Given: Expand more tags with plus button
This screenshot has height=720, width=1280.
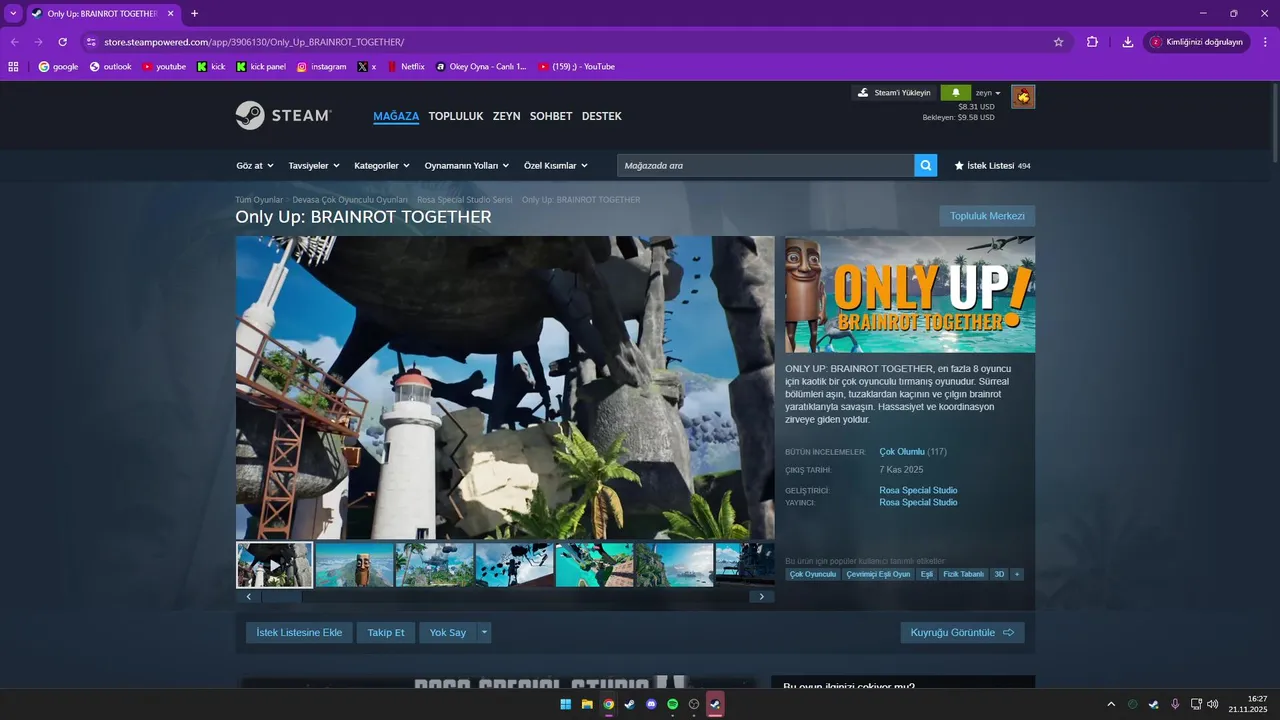Looking at the screenshot, I should [1017, 574].
